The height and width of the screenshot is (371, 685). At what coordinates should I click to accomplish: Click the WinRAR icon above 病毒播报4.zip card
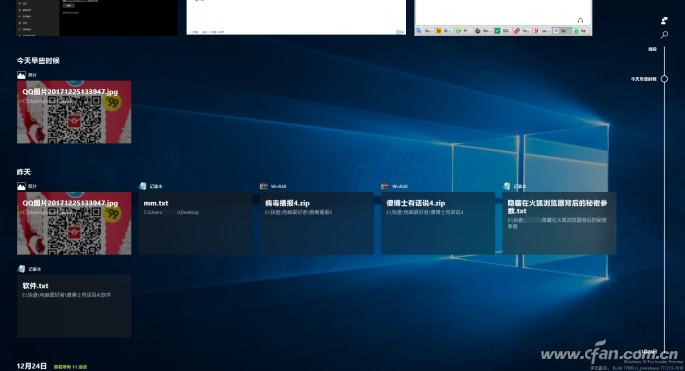(x=263, y=186)
